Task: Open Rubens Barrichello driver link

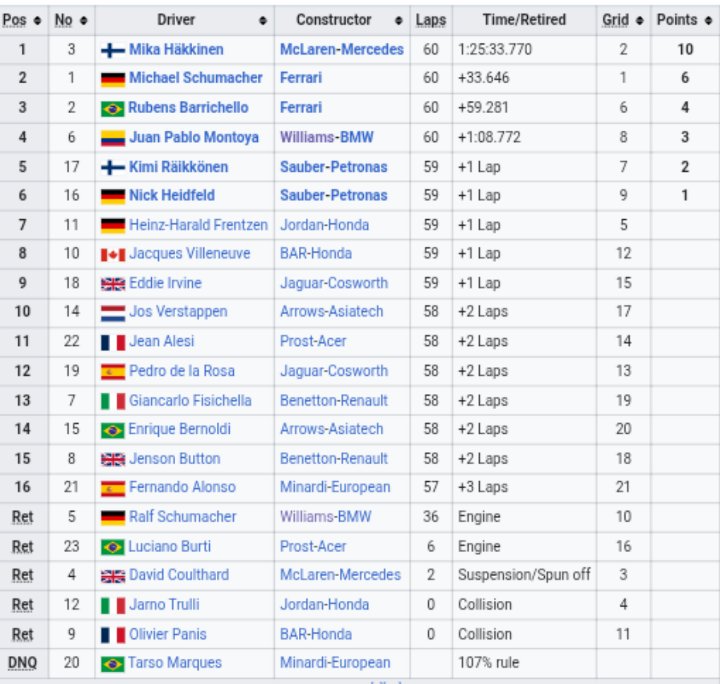Action: point(188,108)
